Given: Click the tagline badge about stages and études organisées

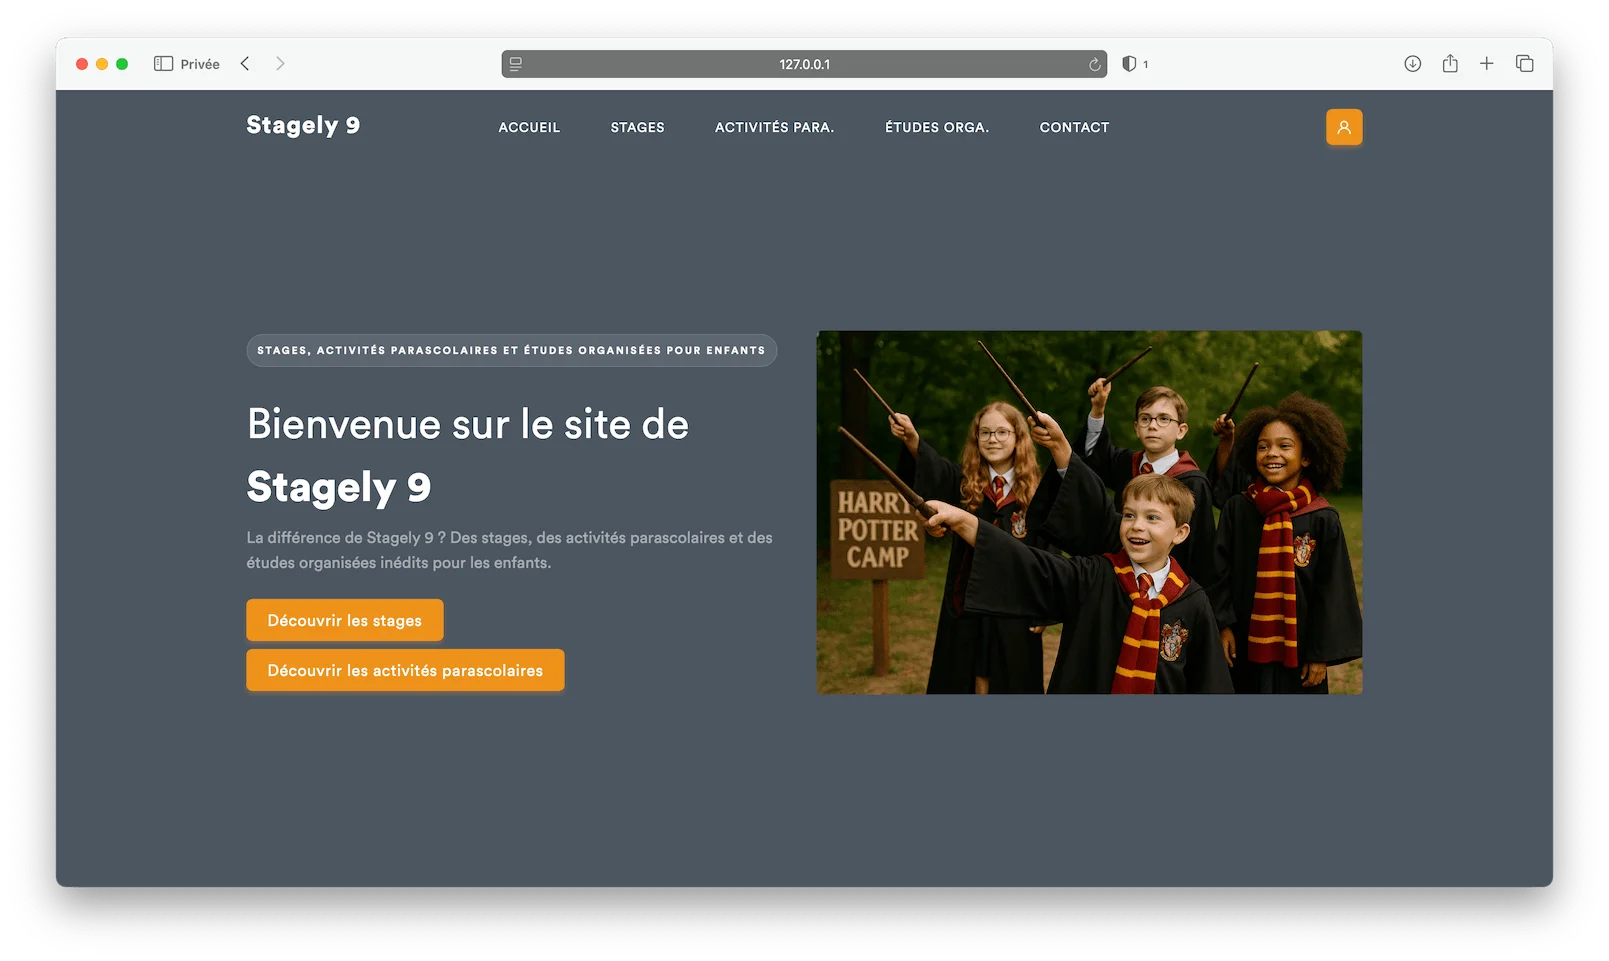Looking at the screenshot, I should pyautogui.click(x=511, y=350).
